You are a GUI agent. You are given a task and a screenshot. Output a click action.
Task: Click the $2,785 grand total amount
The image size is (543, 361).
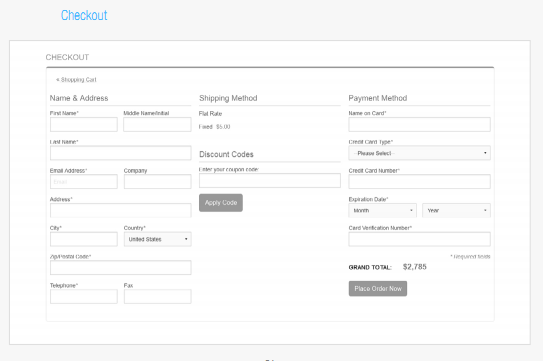point(415,267)
